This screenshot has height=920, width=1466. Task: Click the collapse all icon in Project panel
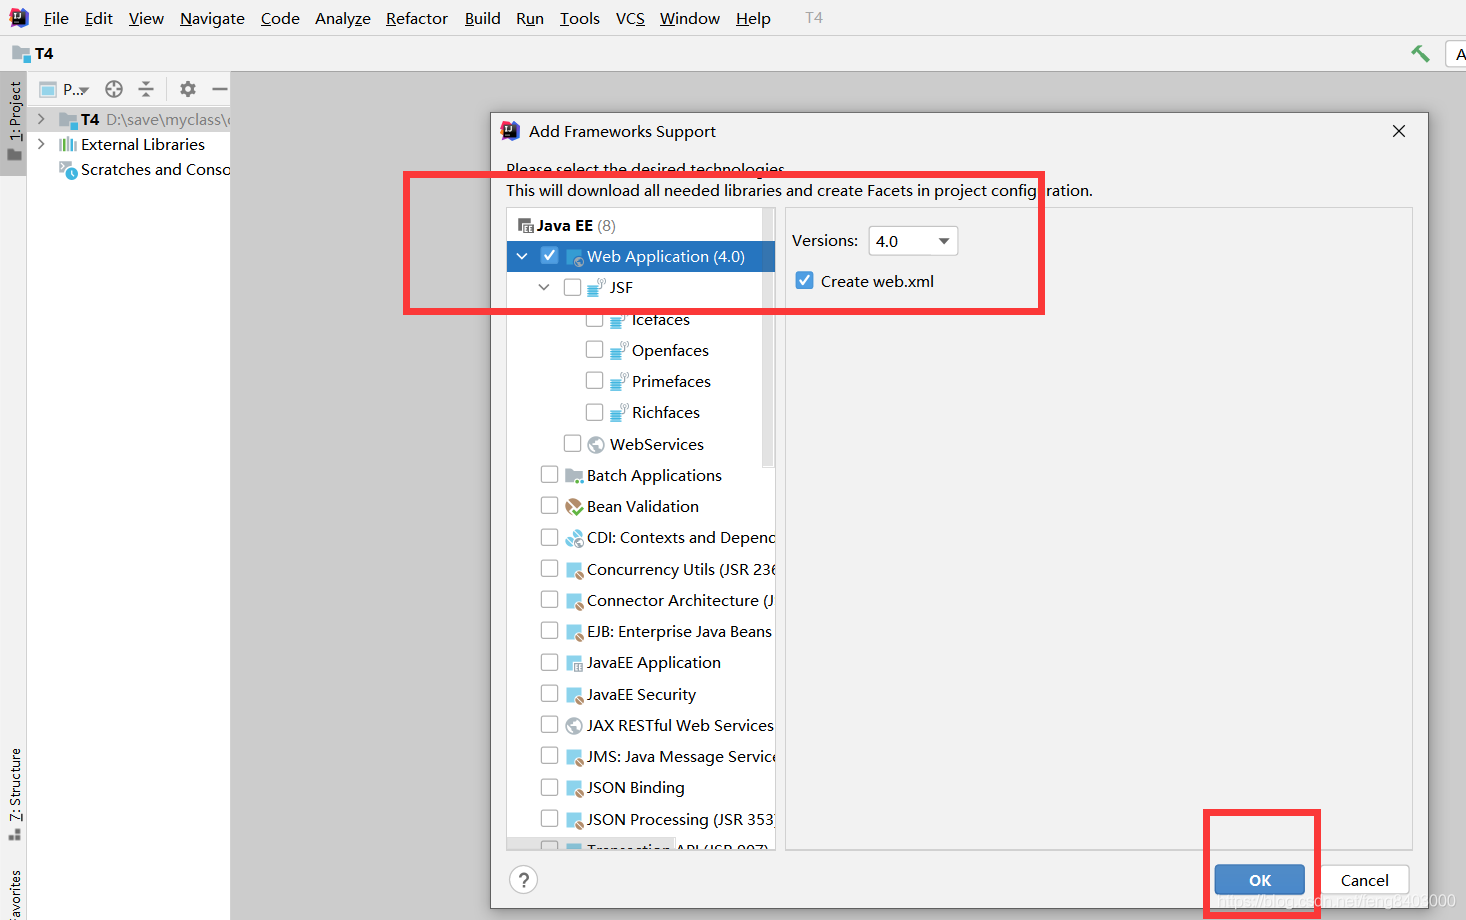(x=146, y=89)
